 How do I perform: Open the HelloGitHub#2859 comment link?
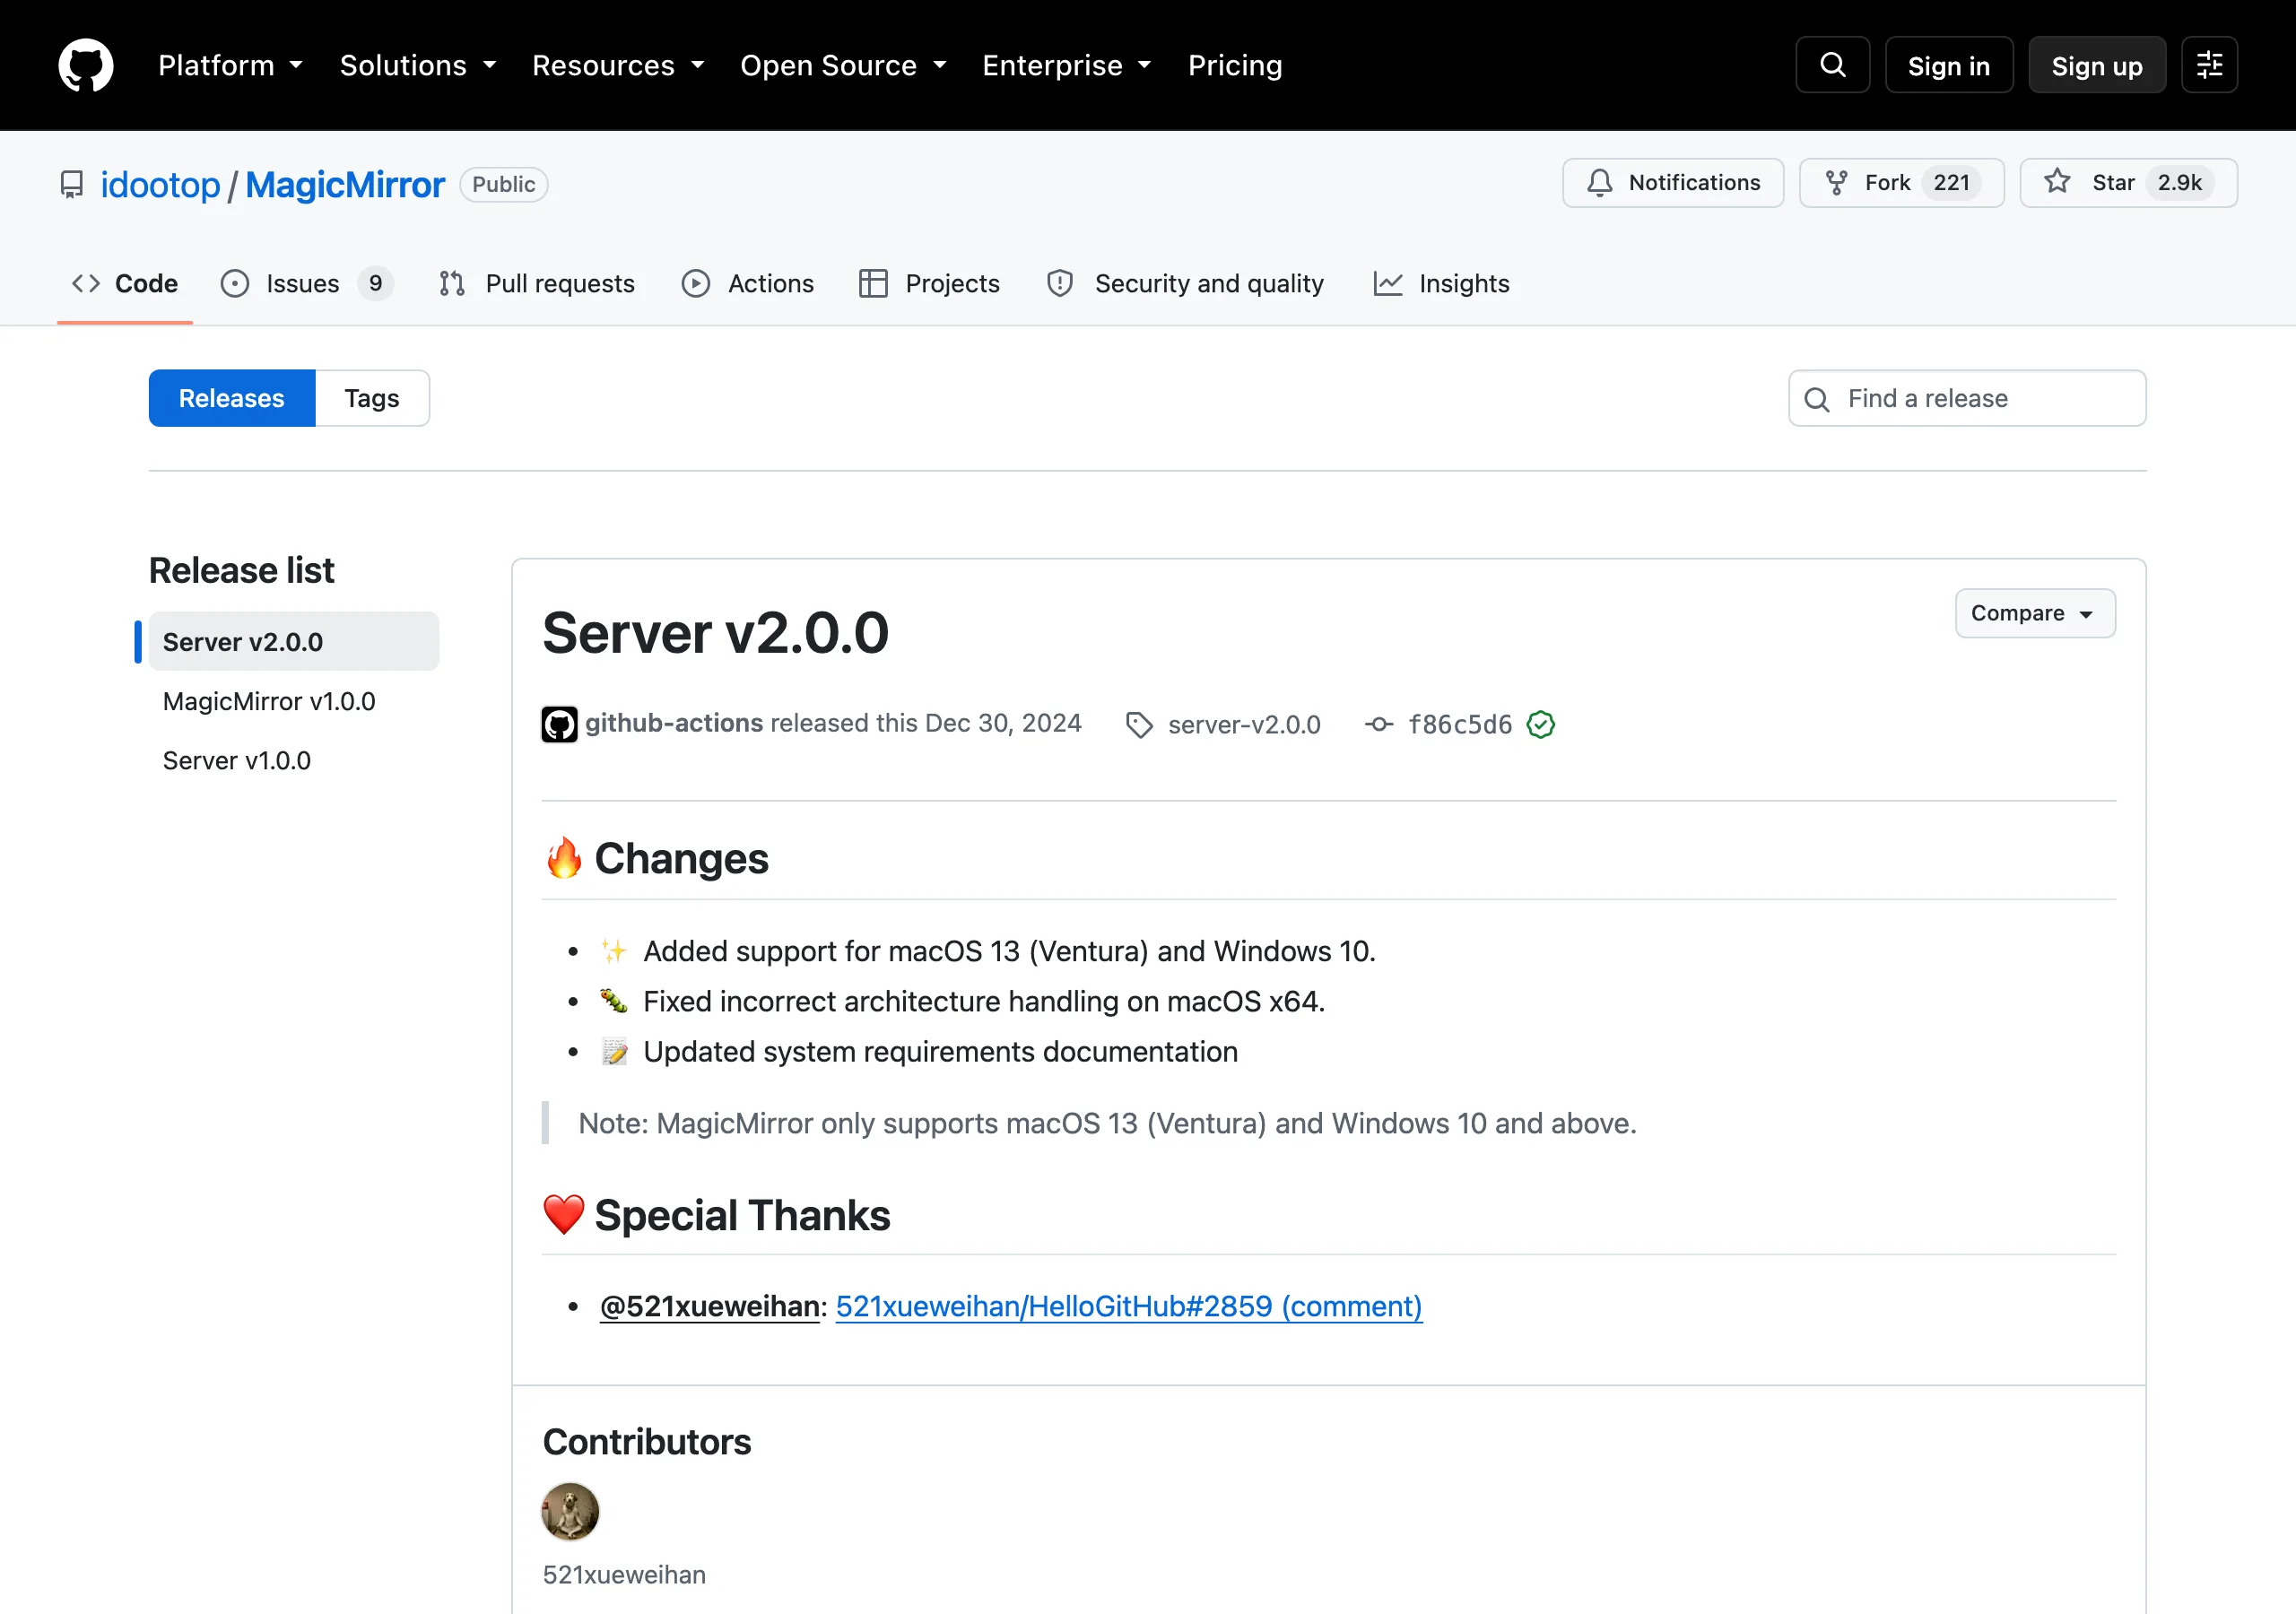click(x=1129, y=1306)
